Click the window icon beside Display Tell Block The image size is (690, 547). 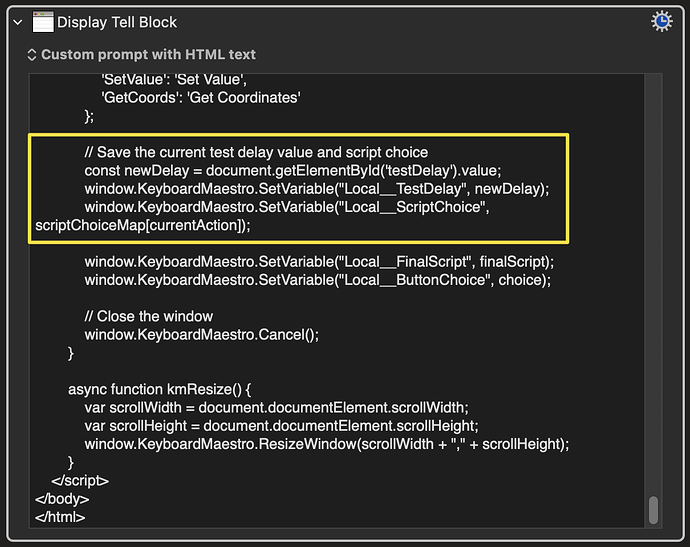(43, 22)
